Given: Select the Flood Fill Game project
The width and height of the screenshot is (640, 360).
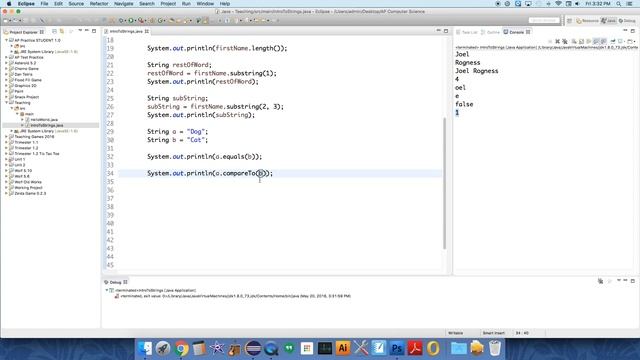Looking at the screenshot, I should (28, 80).
